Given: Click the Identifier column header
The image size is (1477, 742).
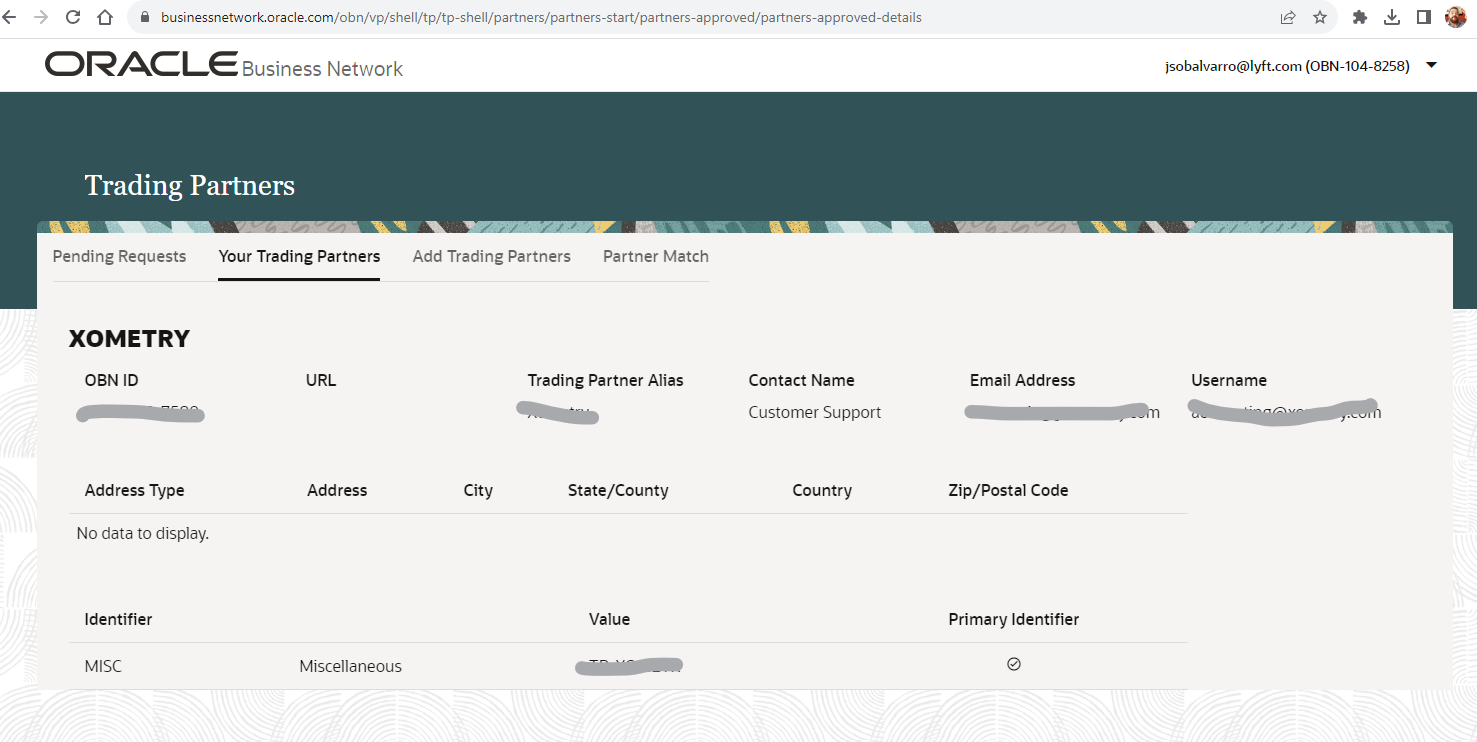Looking at the screenshot, I should point(118,619).
